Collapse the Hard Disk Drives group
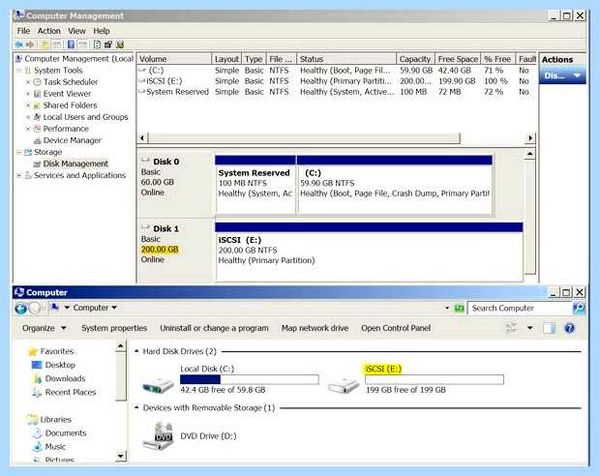 (137, 351)
